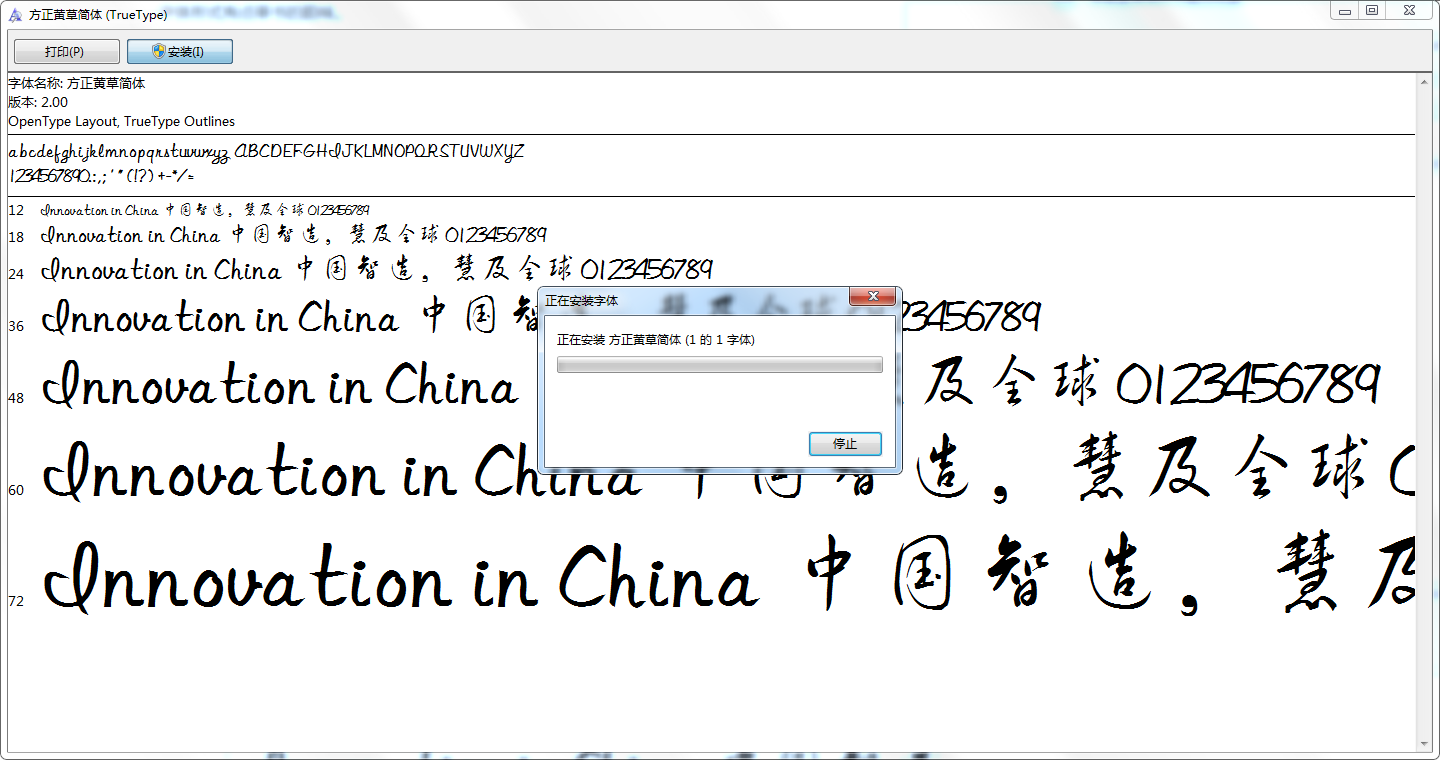The image size is (1440, 760).
Task: Click the OpenType Layout, TrueType Outlines line
Action: 120,121
